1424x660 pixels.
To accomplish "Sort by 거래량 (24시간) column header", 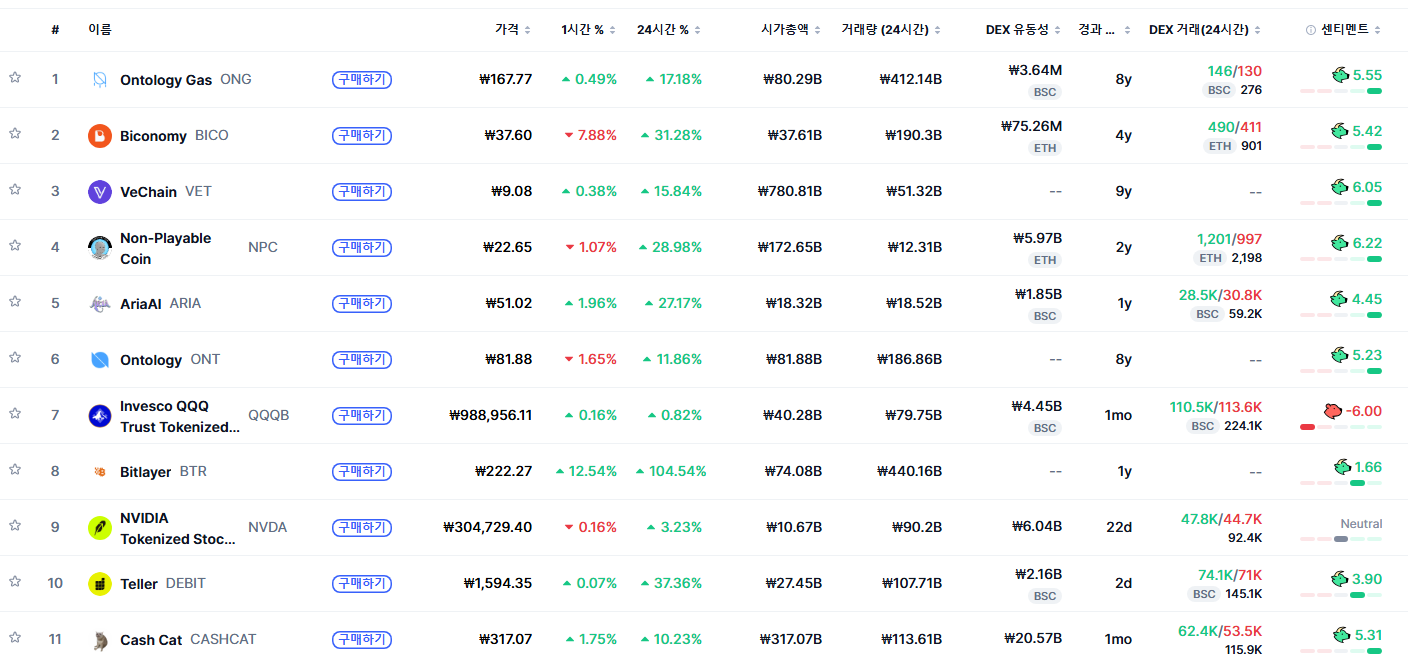I will [x=892, y=30].
